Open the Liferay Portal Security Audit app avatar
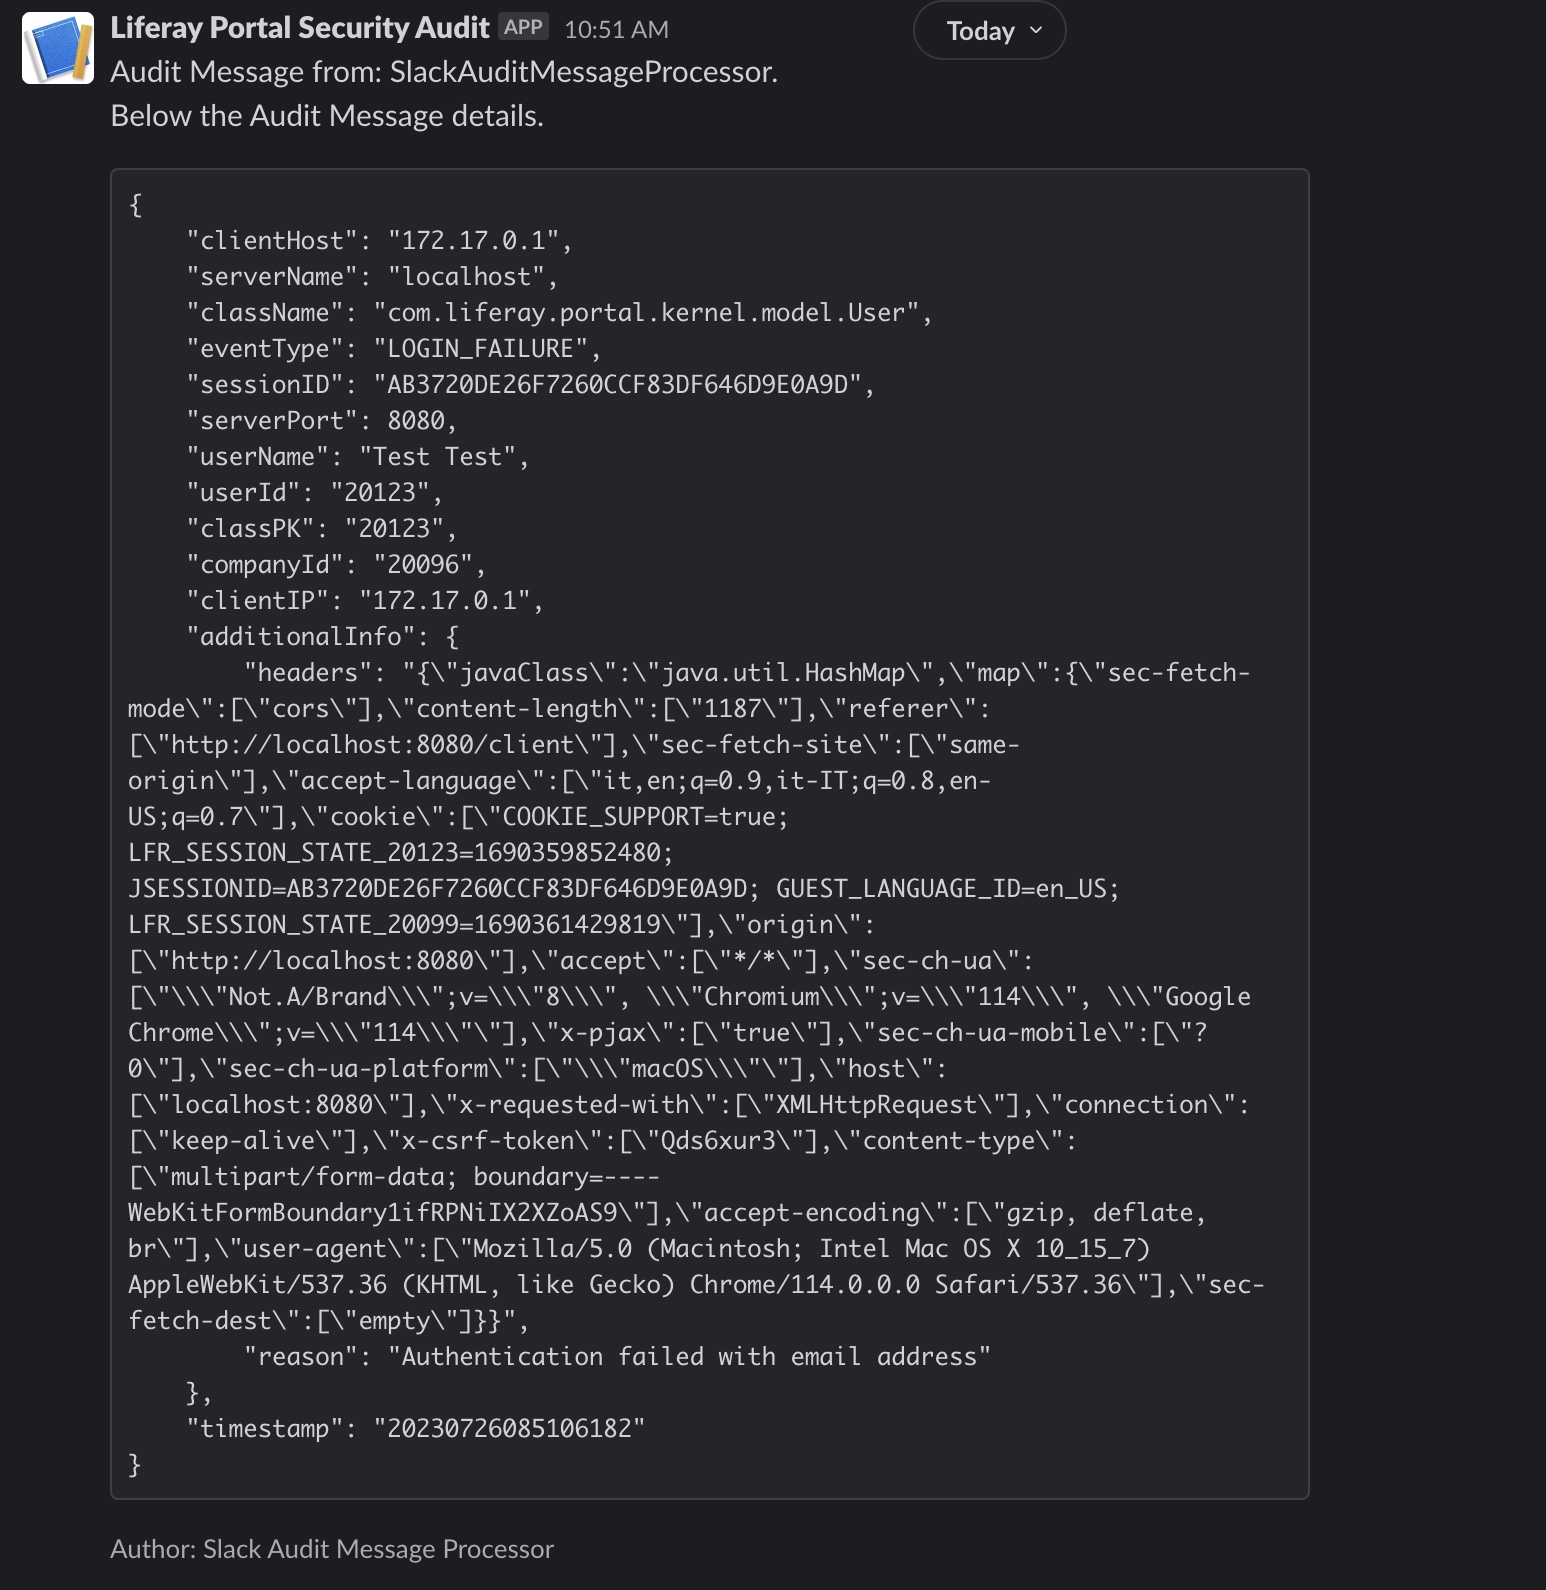This screenshot has width=1546, height=1590. [58, 48]
